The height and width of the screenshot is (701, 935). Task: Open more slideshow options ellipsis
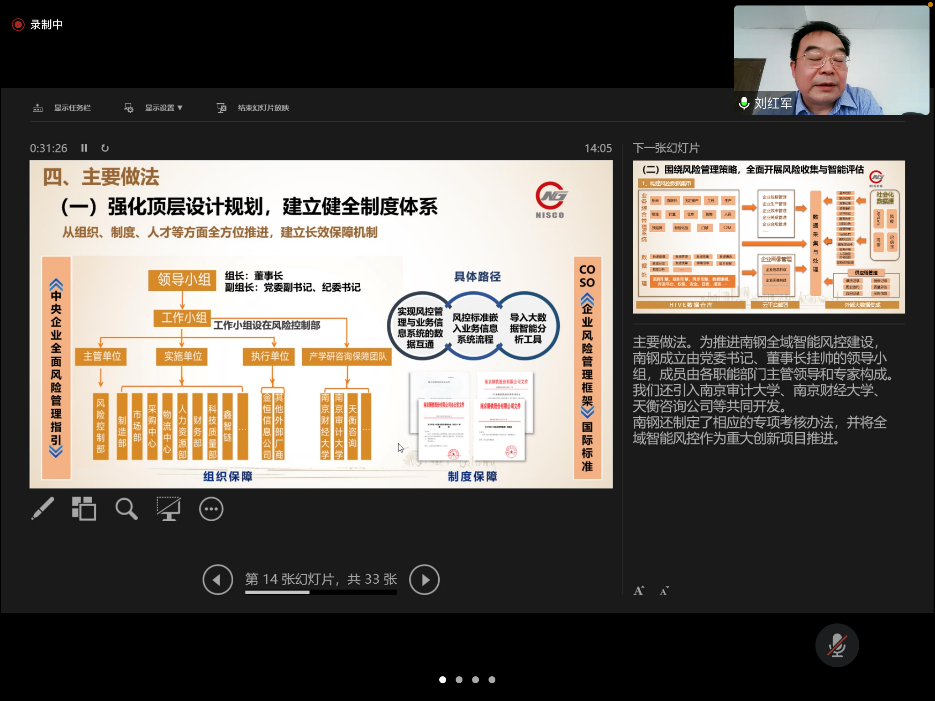click(211, 509)
